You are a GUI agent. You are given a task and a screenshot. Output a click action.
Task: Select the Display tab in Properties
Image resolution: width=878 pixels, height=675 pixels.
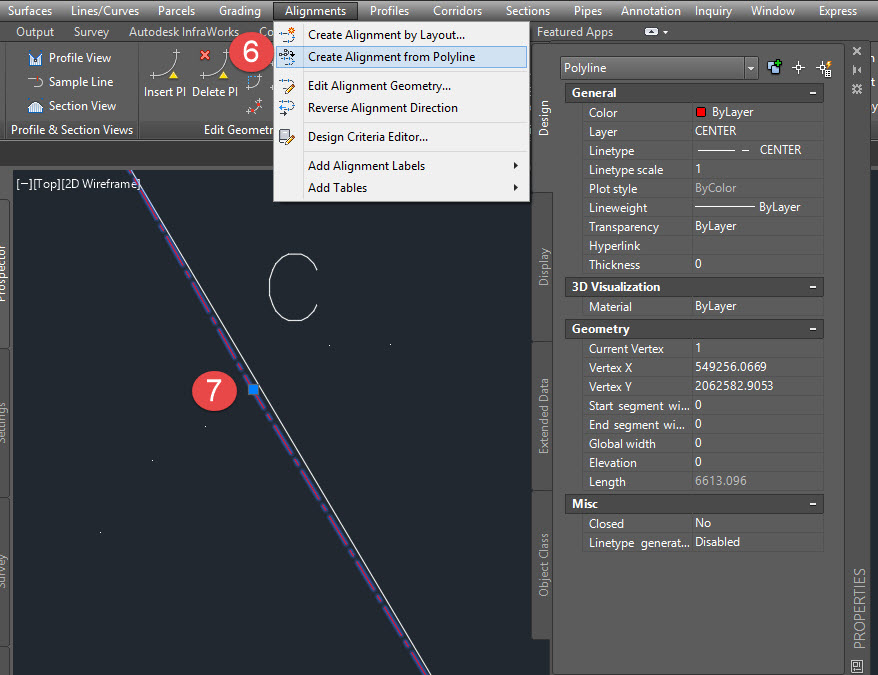pos(543,267)
